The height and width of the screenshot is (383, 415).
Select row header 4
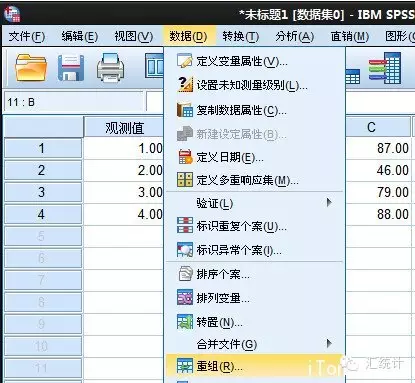click(x=42, y=214)
